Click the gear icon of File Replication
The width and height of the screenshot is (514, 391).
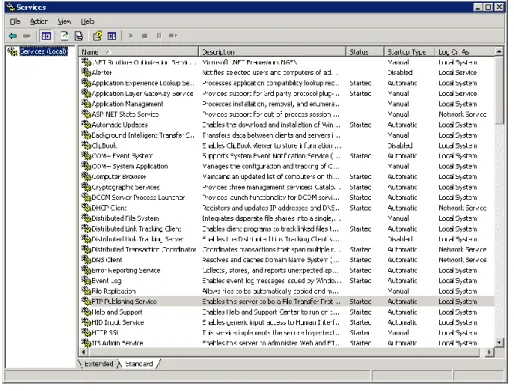pos(86,291)
